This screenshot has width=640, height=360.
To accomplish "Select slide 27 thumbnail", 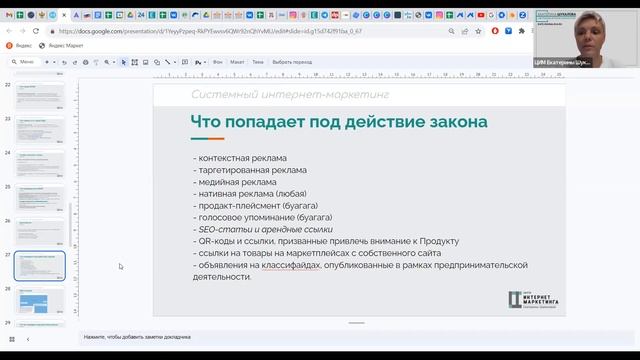I will click(x=40, y=266).
